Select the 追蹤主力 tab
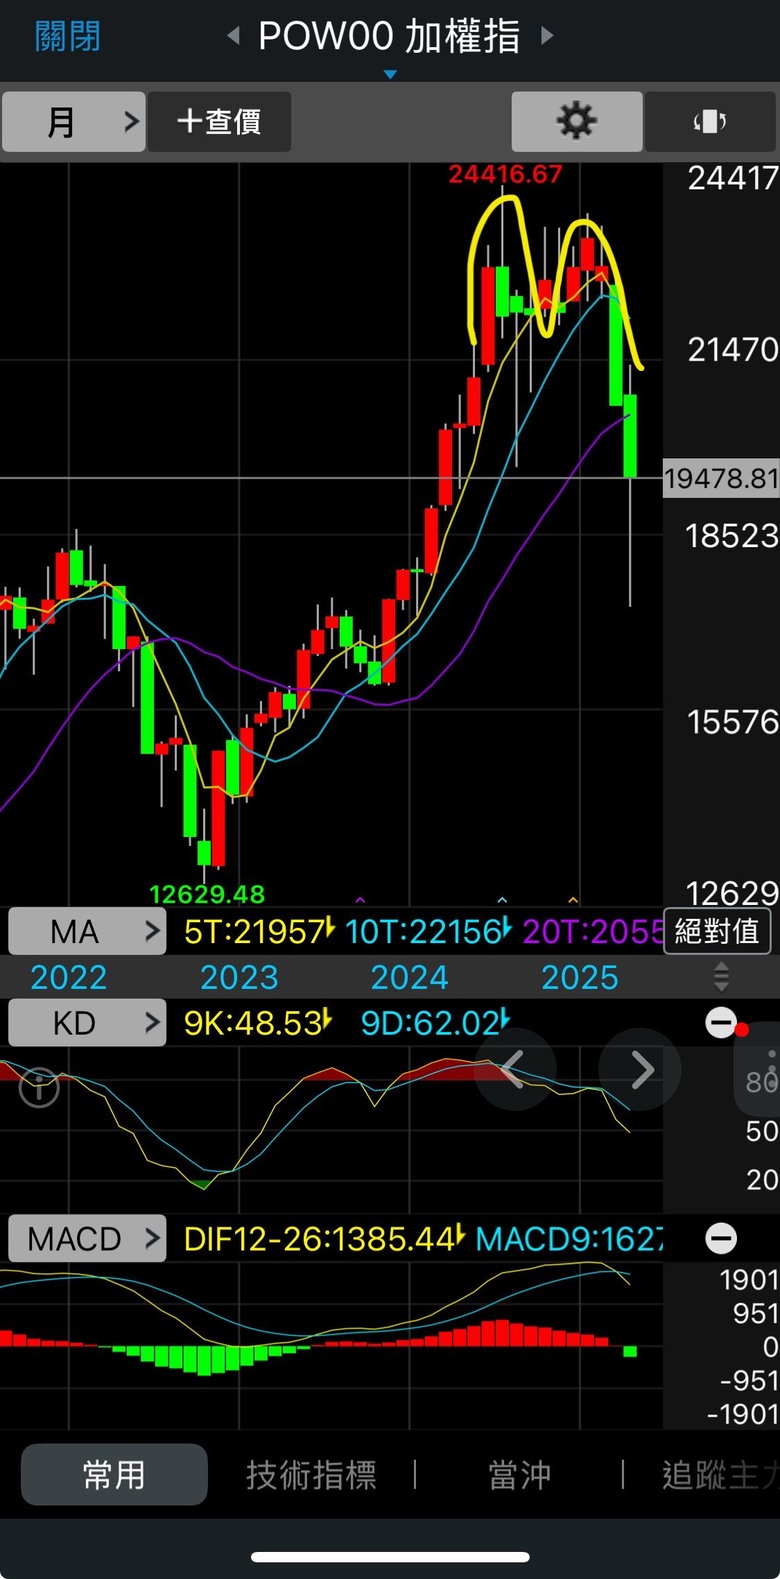Viewport: 780px width, 1579px height. [720, 1475]
